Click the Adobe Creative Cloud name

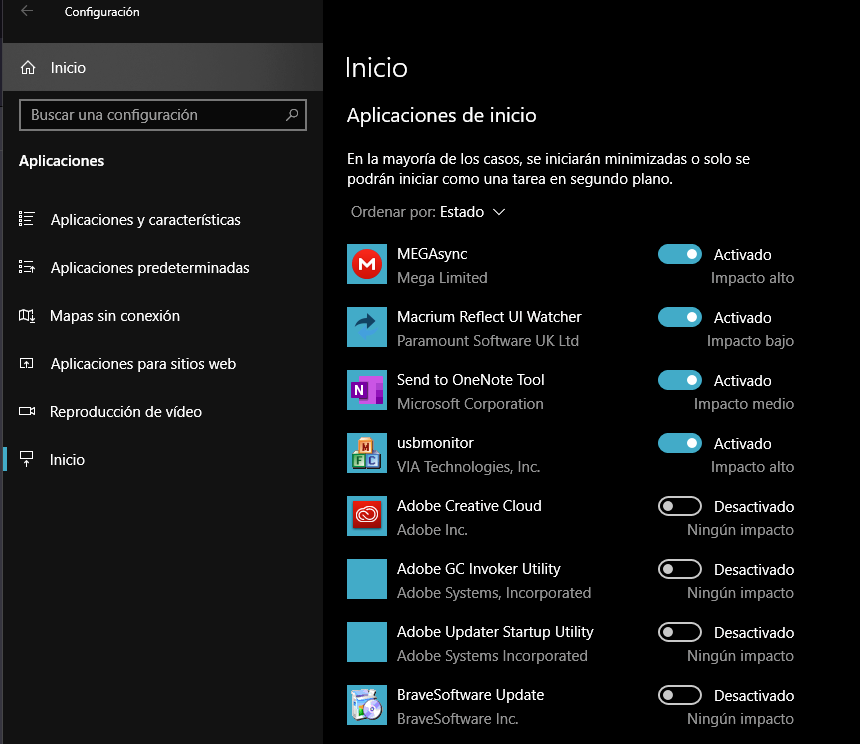point(469,506)
